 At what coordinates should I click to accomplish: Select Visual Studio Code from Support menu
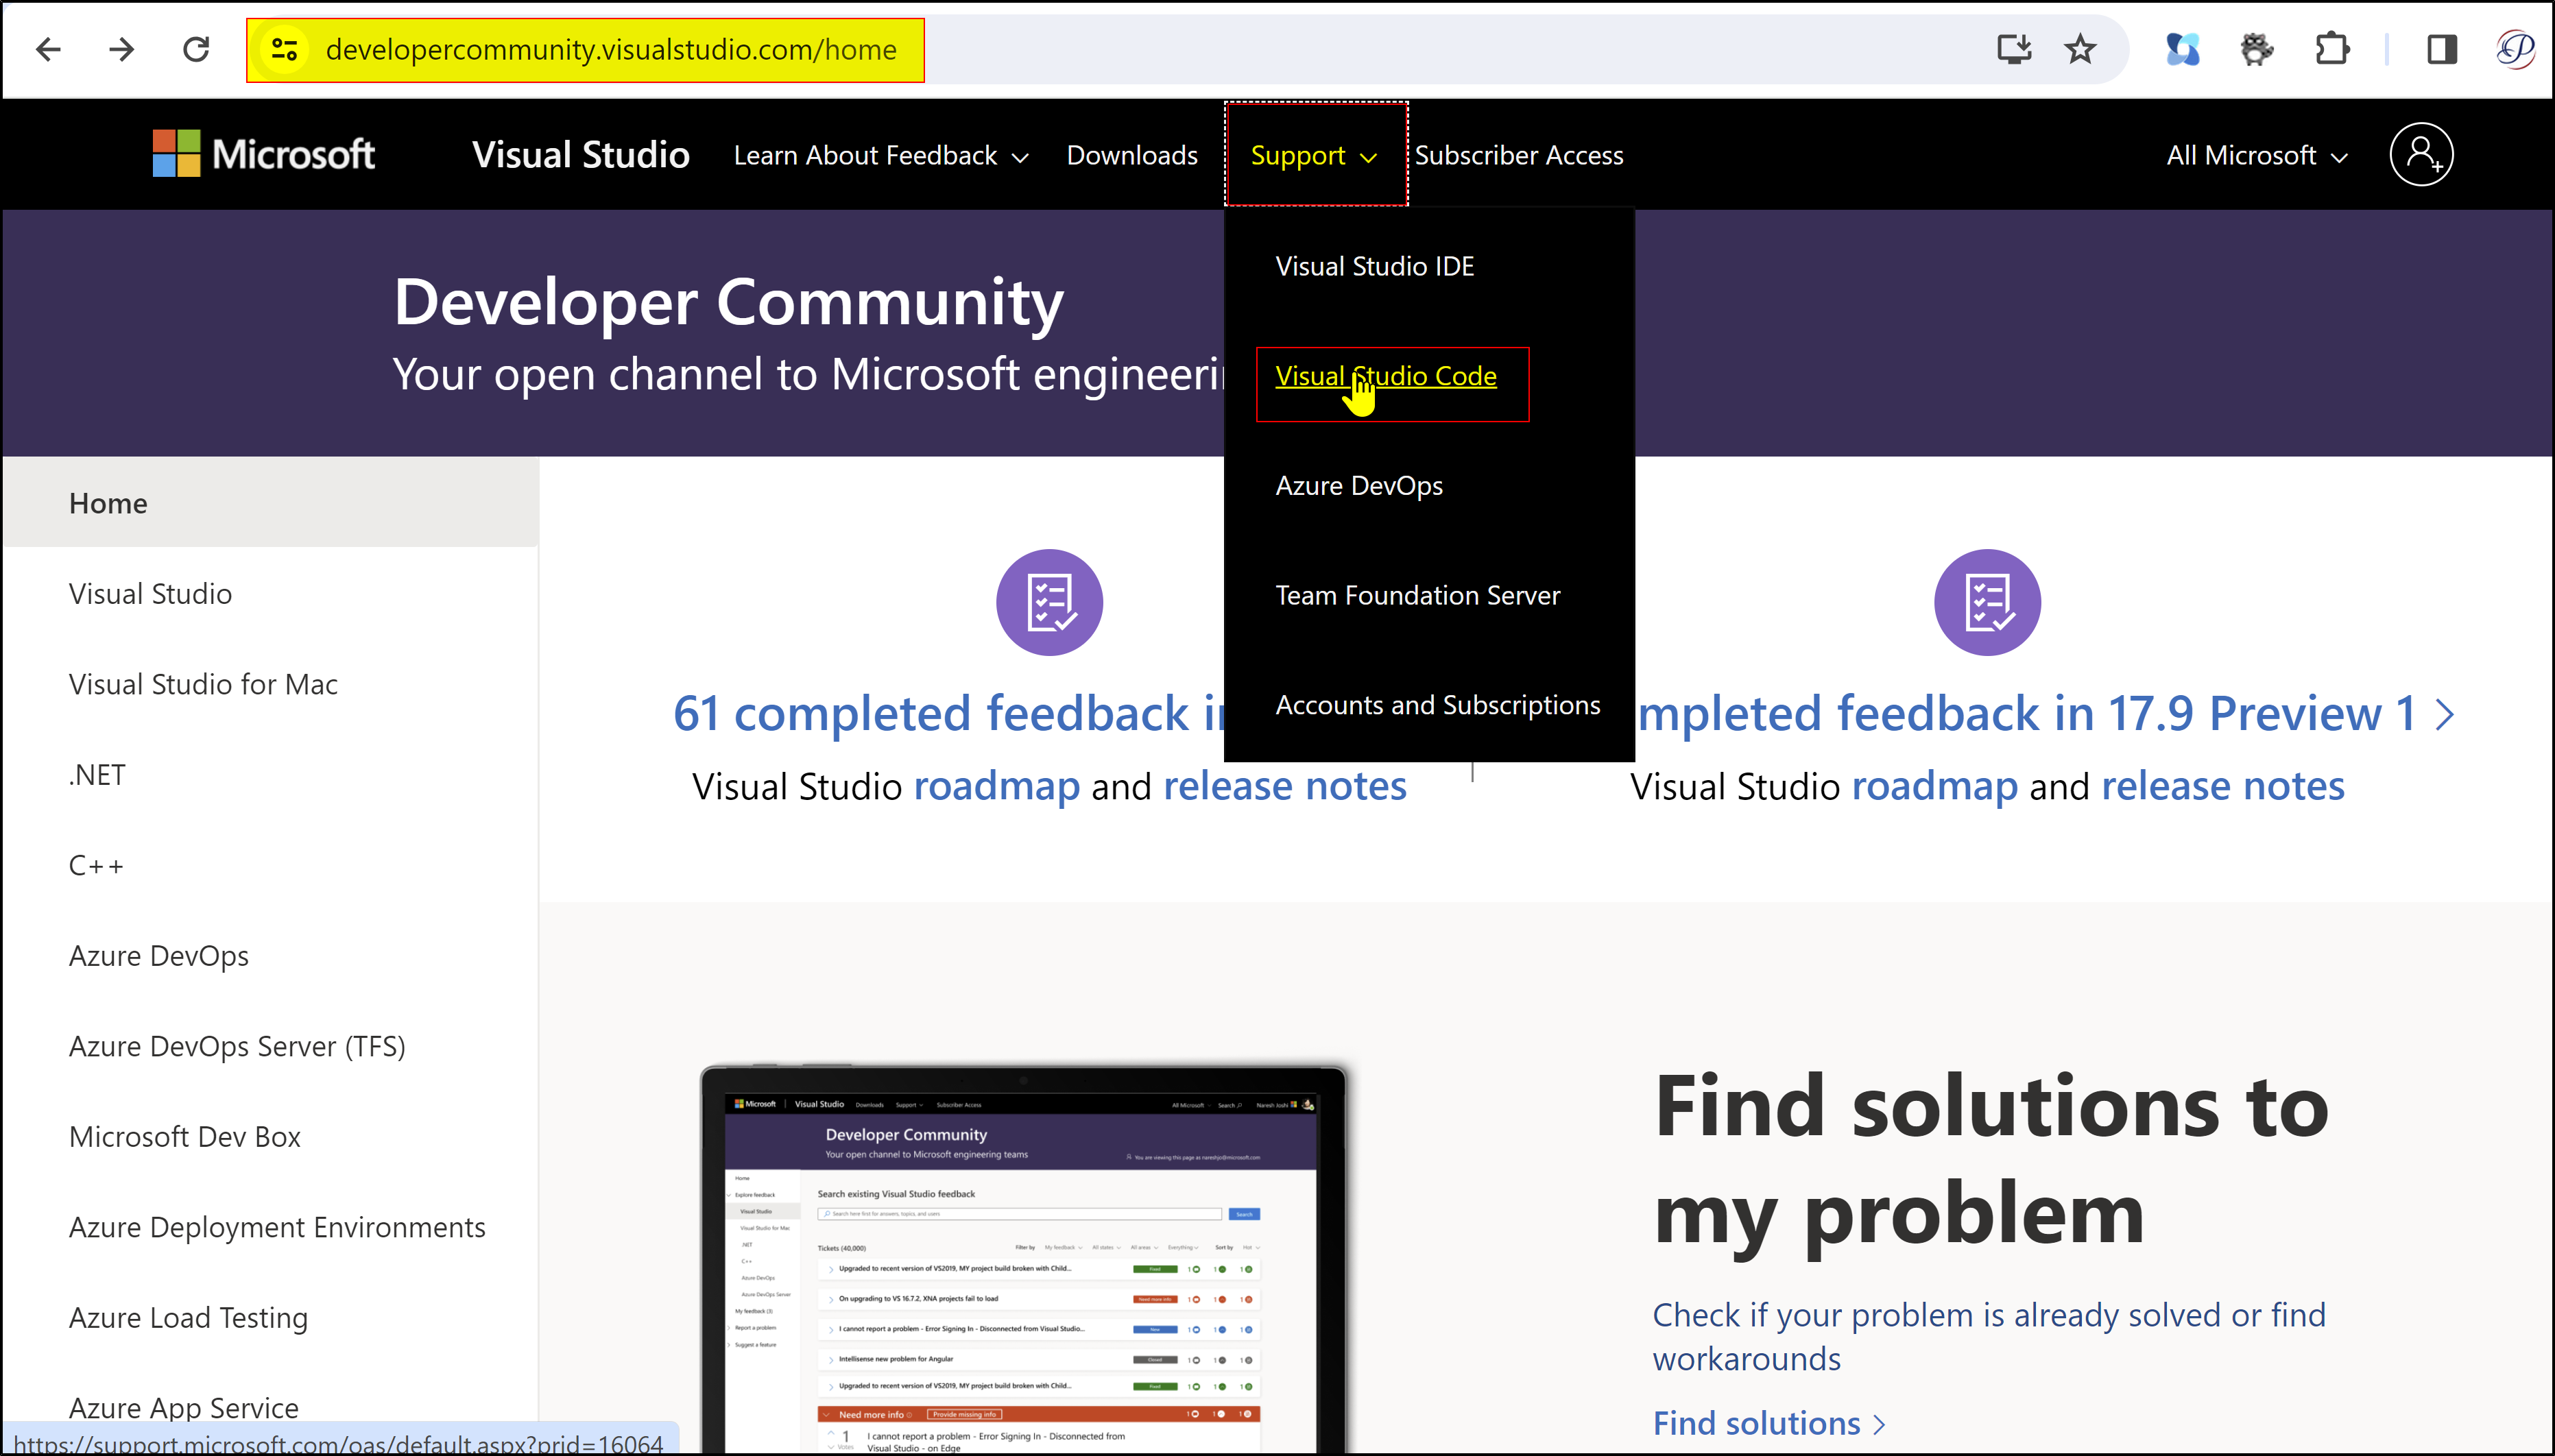point(1386,376)
